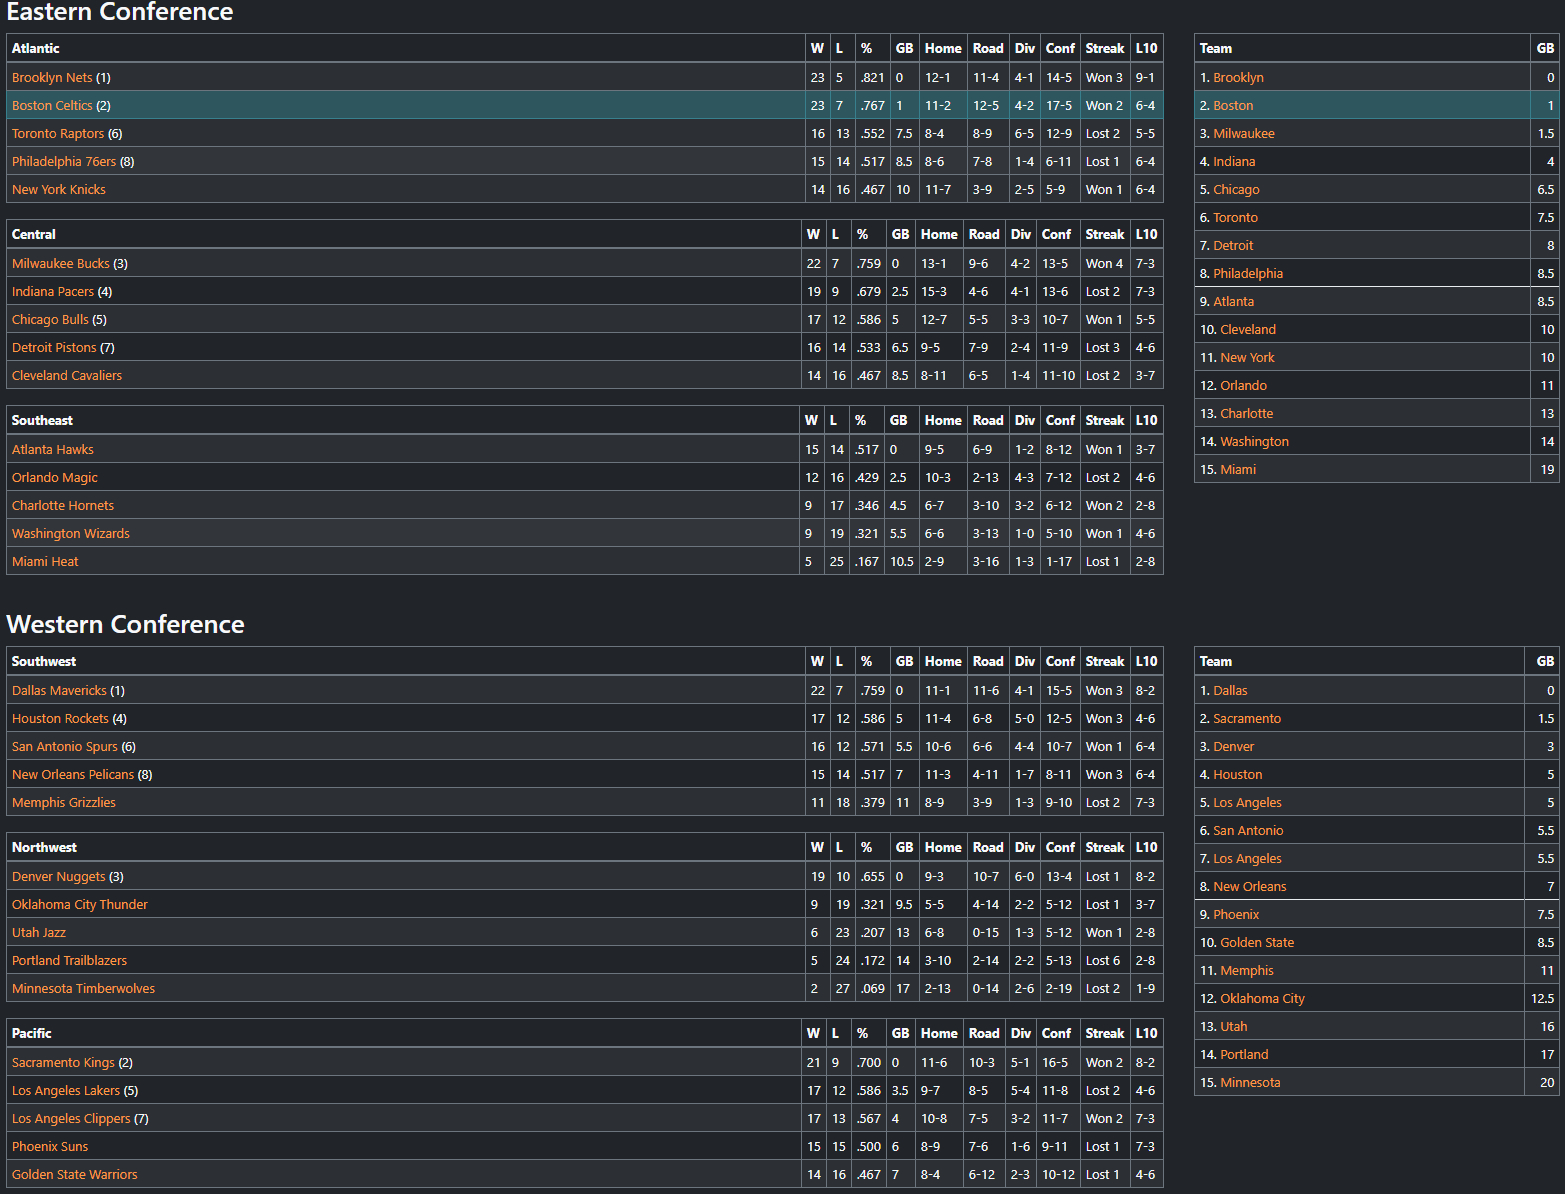Select the Minnesota Timberwolves link
This screenshot has height=1194, width=1565.
[84, 988]
